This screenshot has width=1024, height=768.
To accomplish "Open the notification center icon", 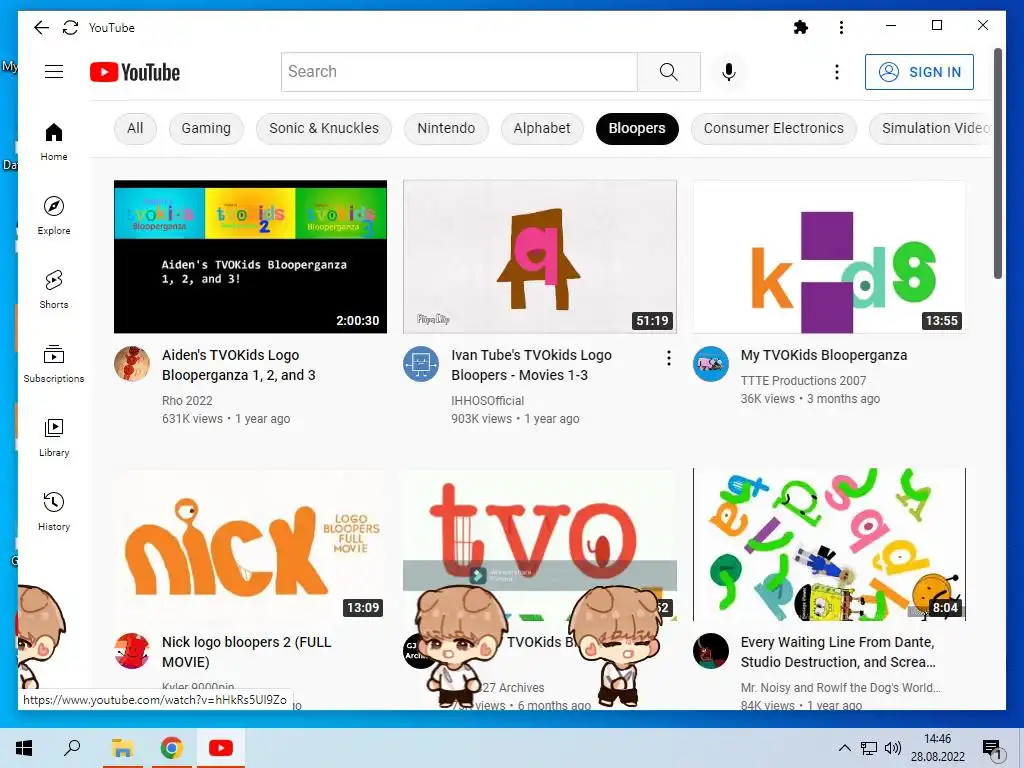I will [992, 750].
